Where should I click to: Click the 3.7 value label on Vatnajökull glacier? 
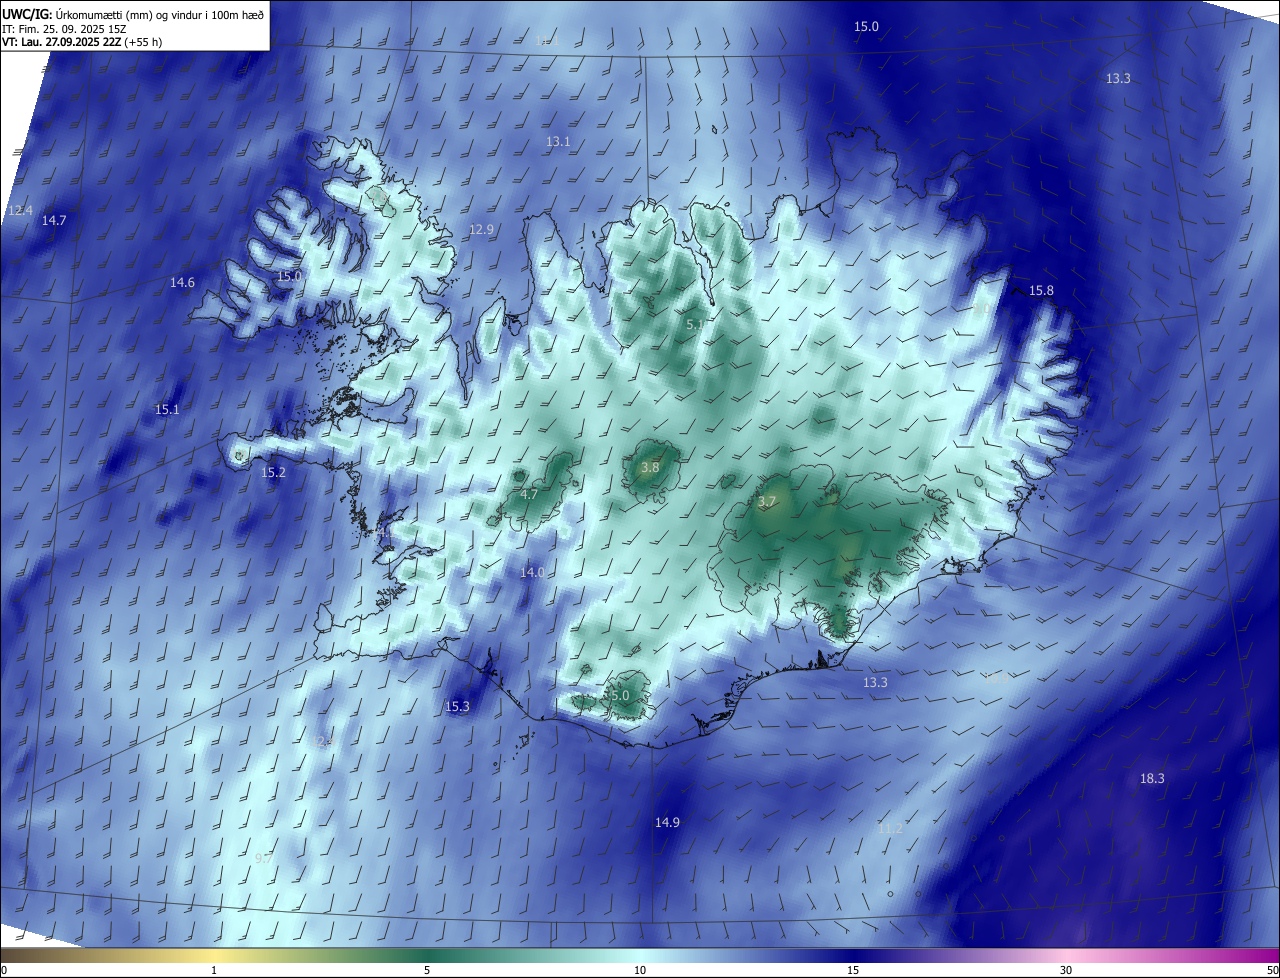[x=767, y=502]
